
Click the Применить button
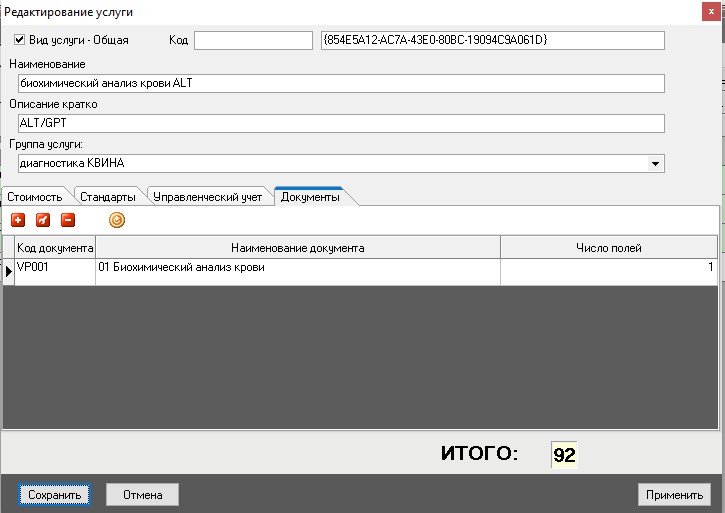[674, 495]
